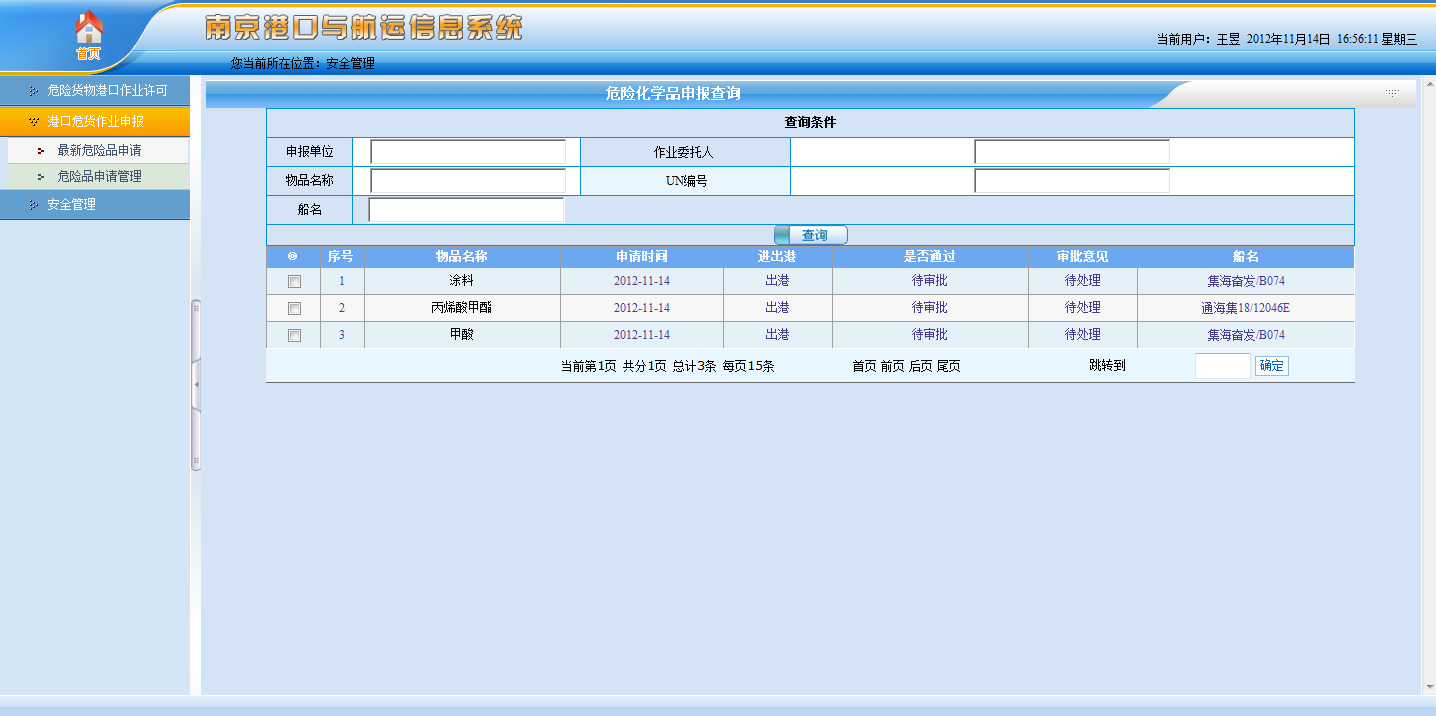Click the dotted grip icon on query panel header
1436x716 pixels.
(1391, 93)
